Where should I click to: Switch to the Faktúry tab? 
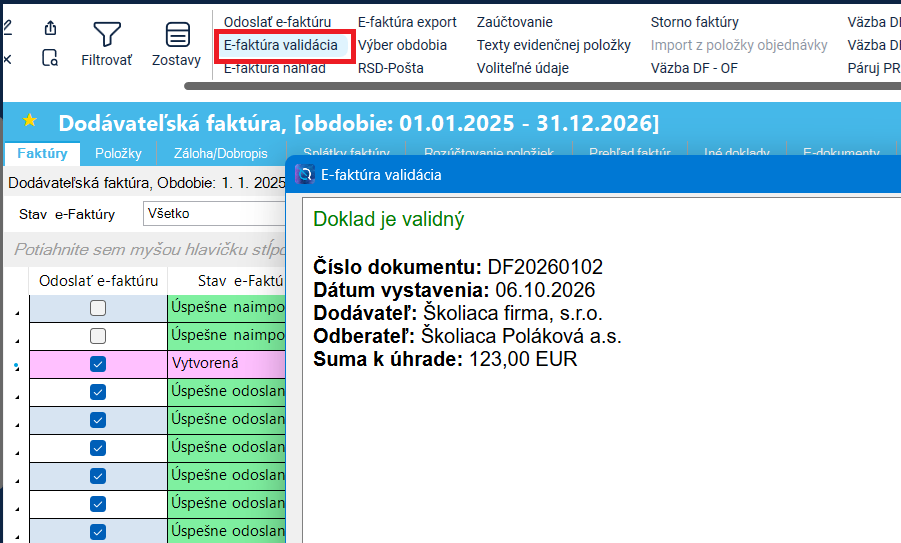tap(42, 153)
